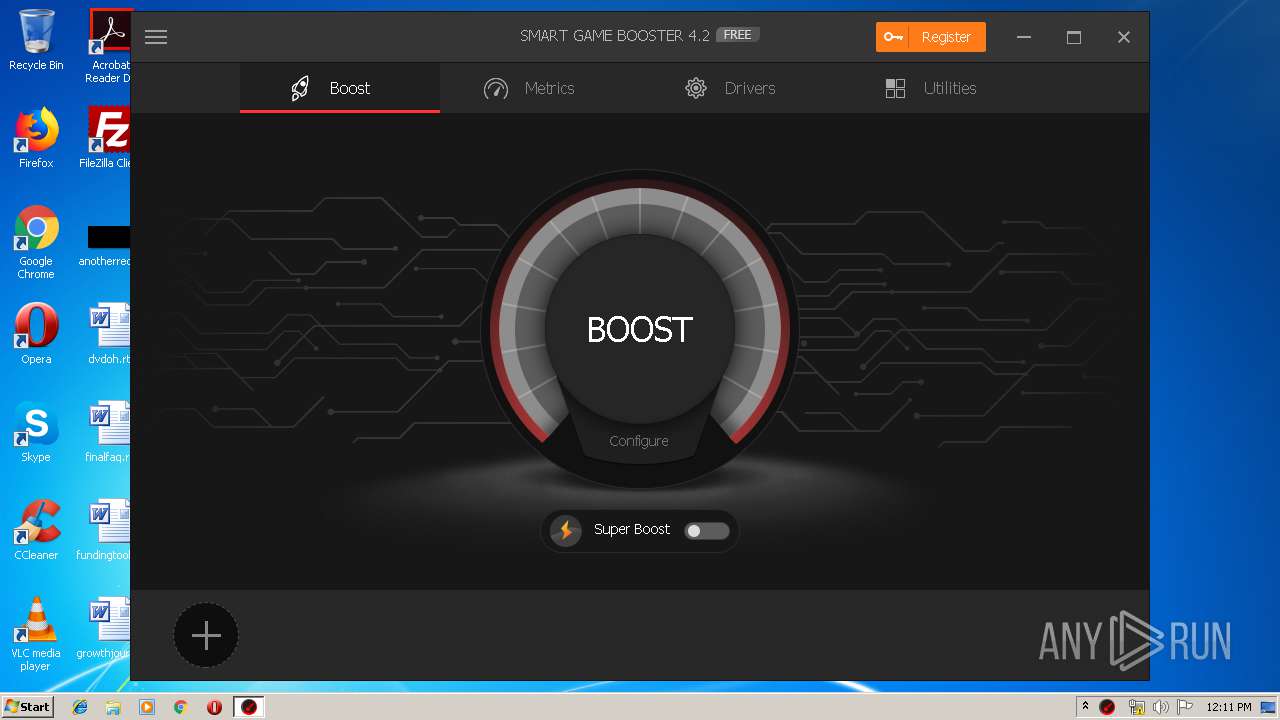Go to the Drivers tab
1280x720 pixels.
730,88
